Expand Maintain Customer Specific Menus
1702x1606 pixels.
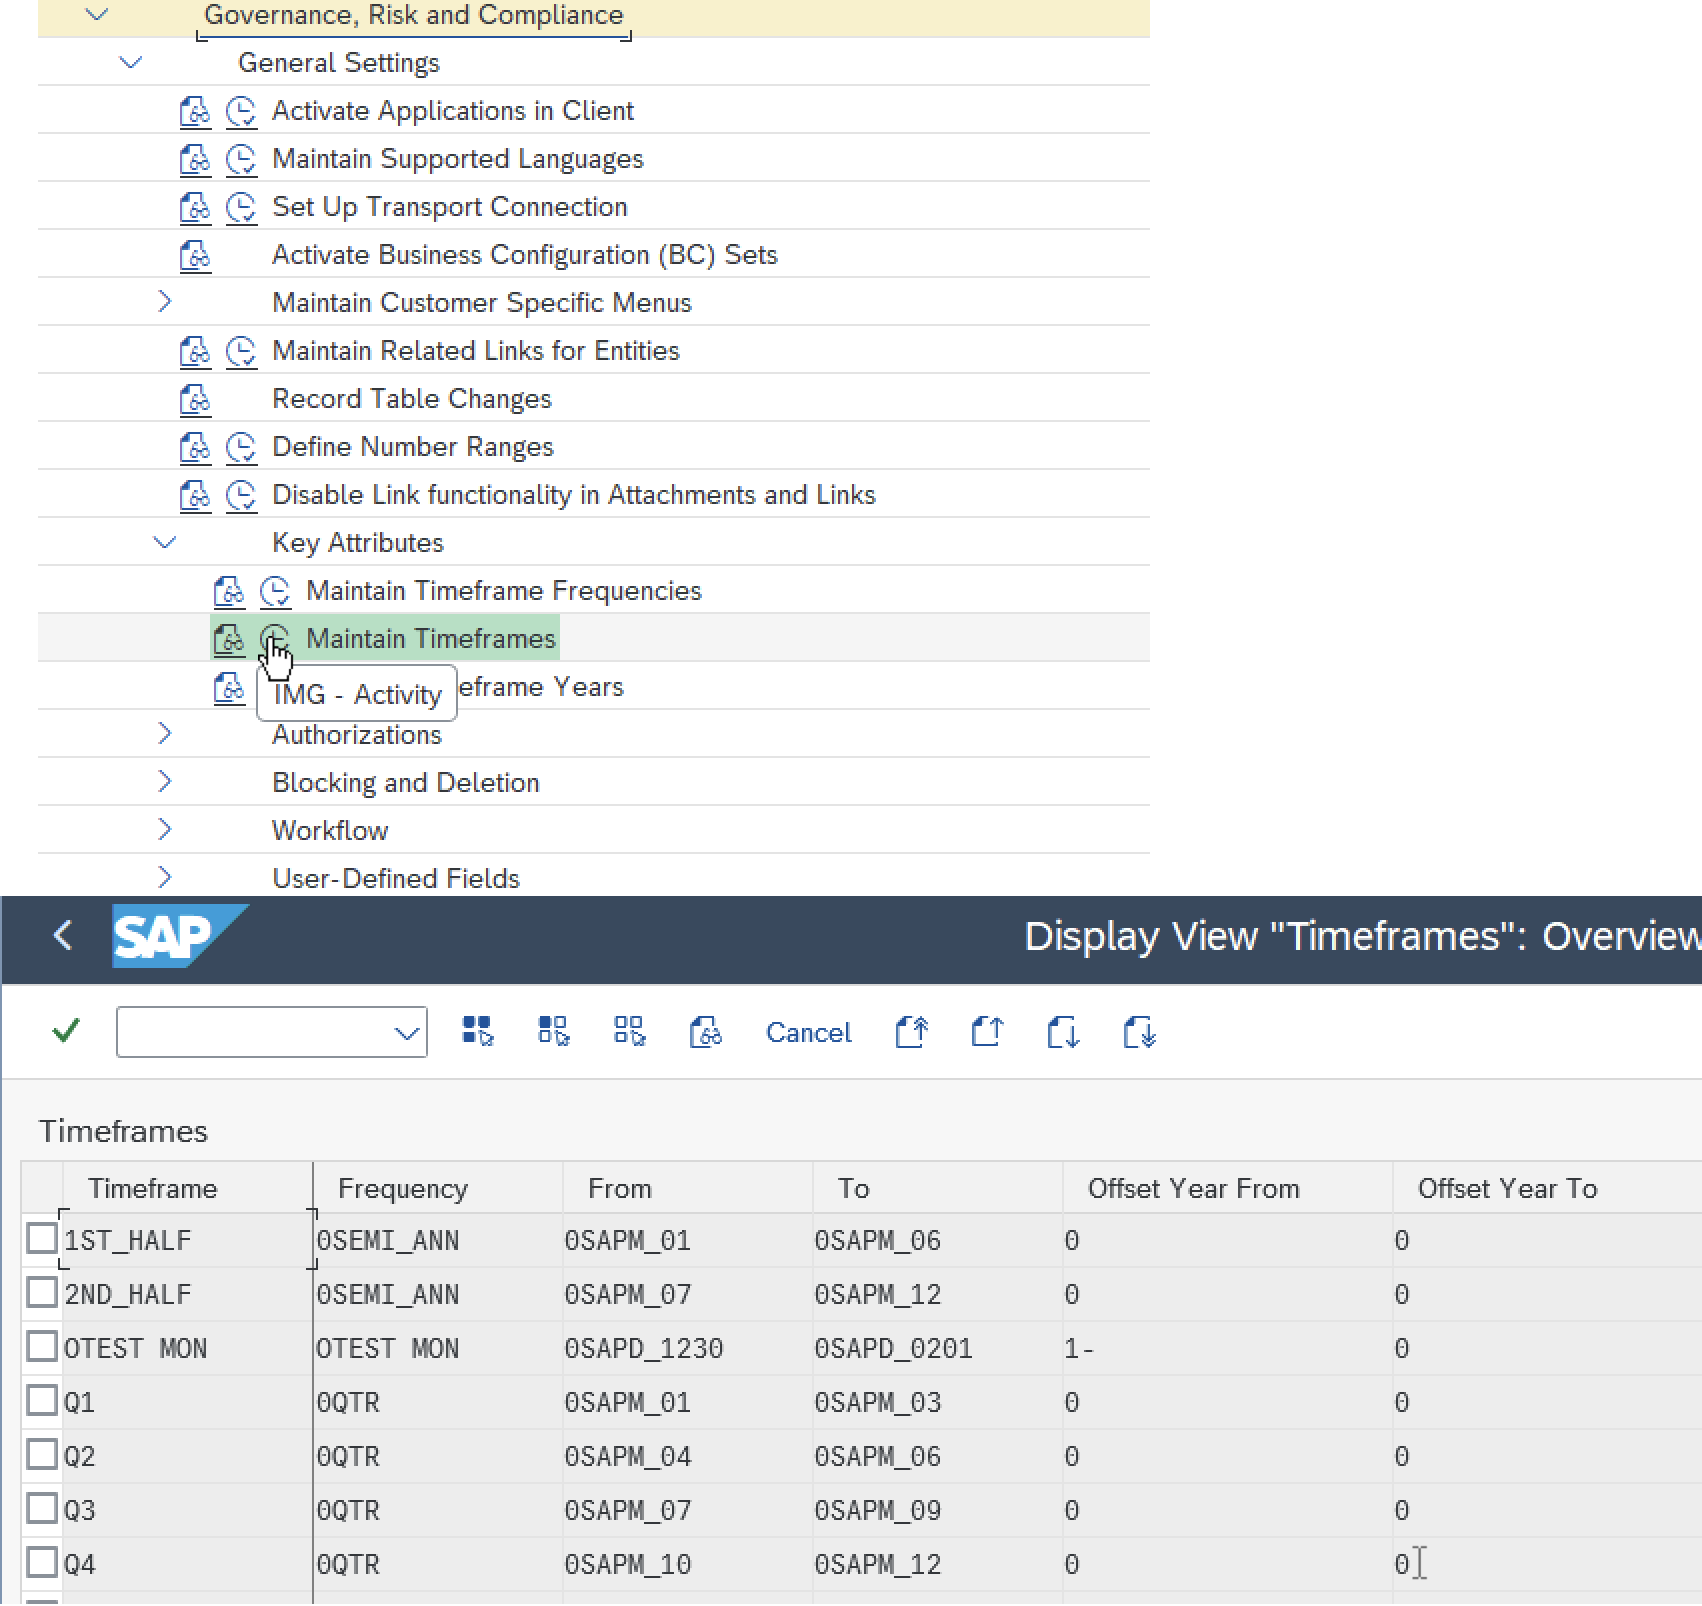(x=165, y=302)
